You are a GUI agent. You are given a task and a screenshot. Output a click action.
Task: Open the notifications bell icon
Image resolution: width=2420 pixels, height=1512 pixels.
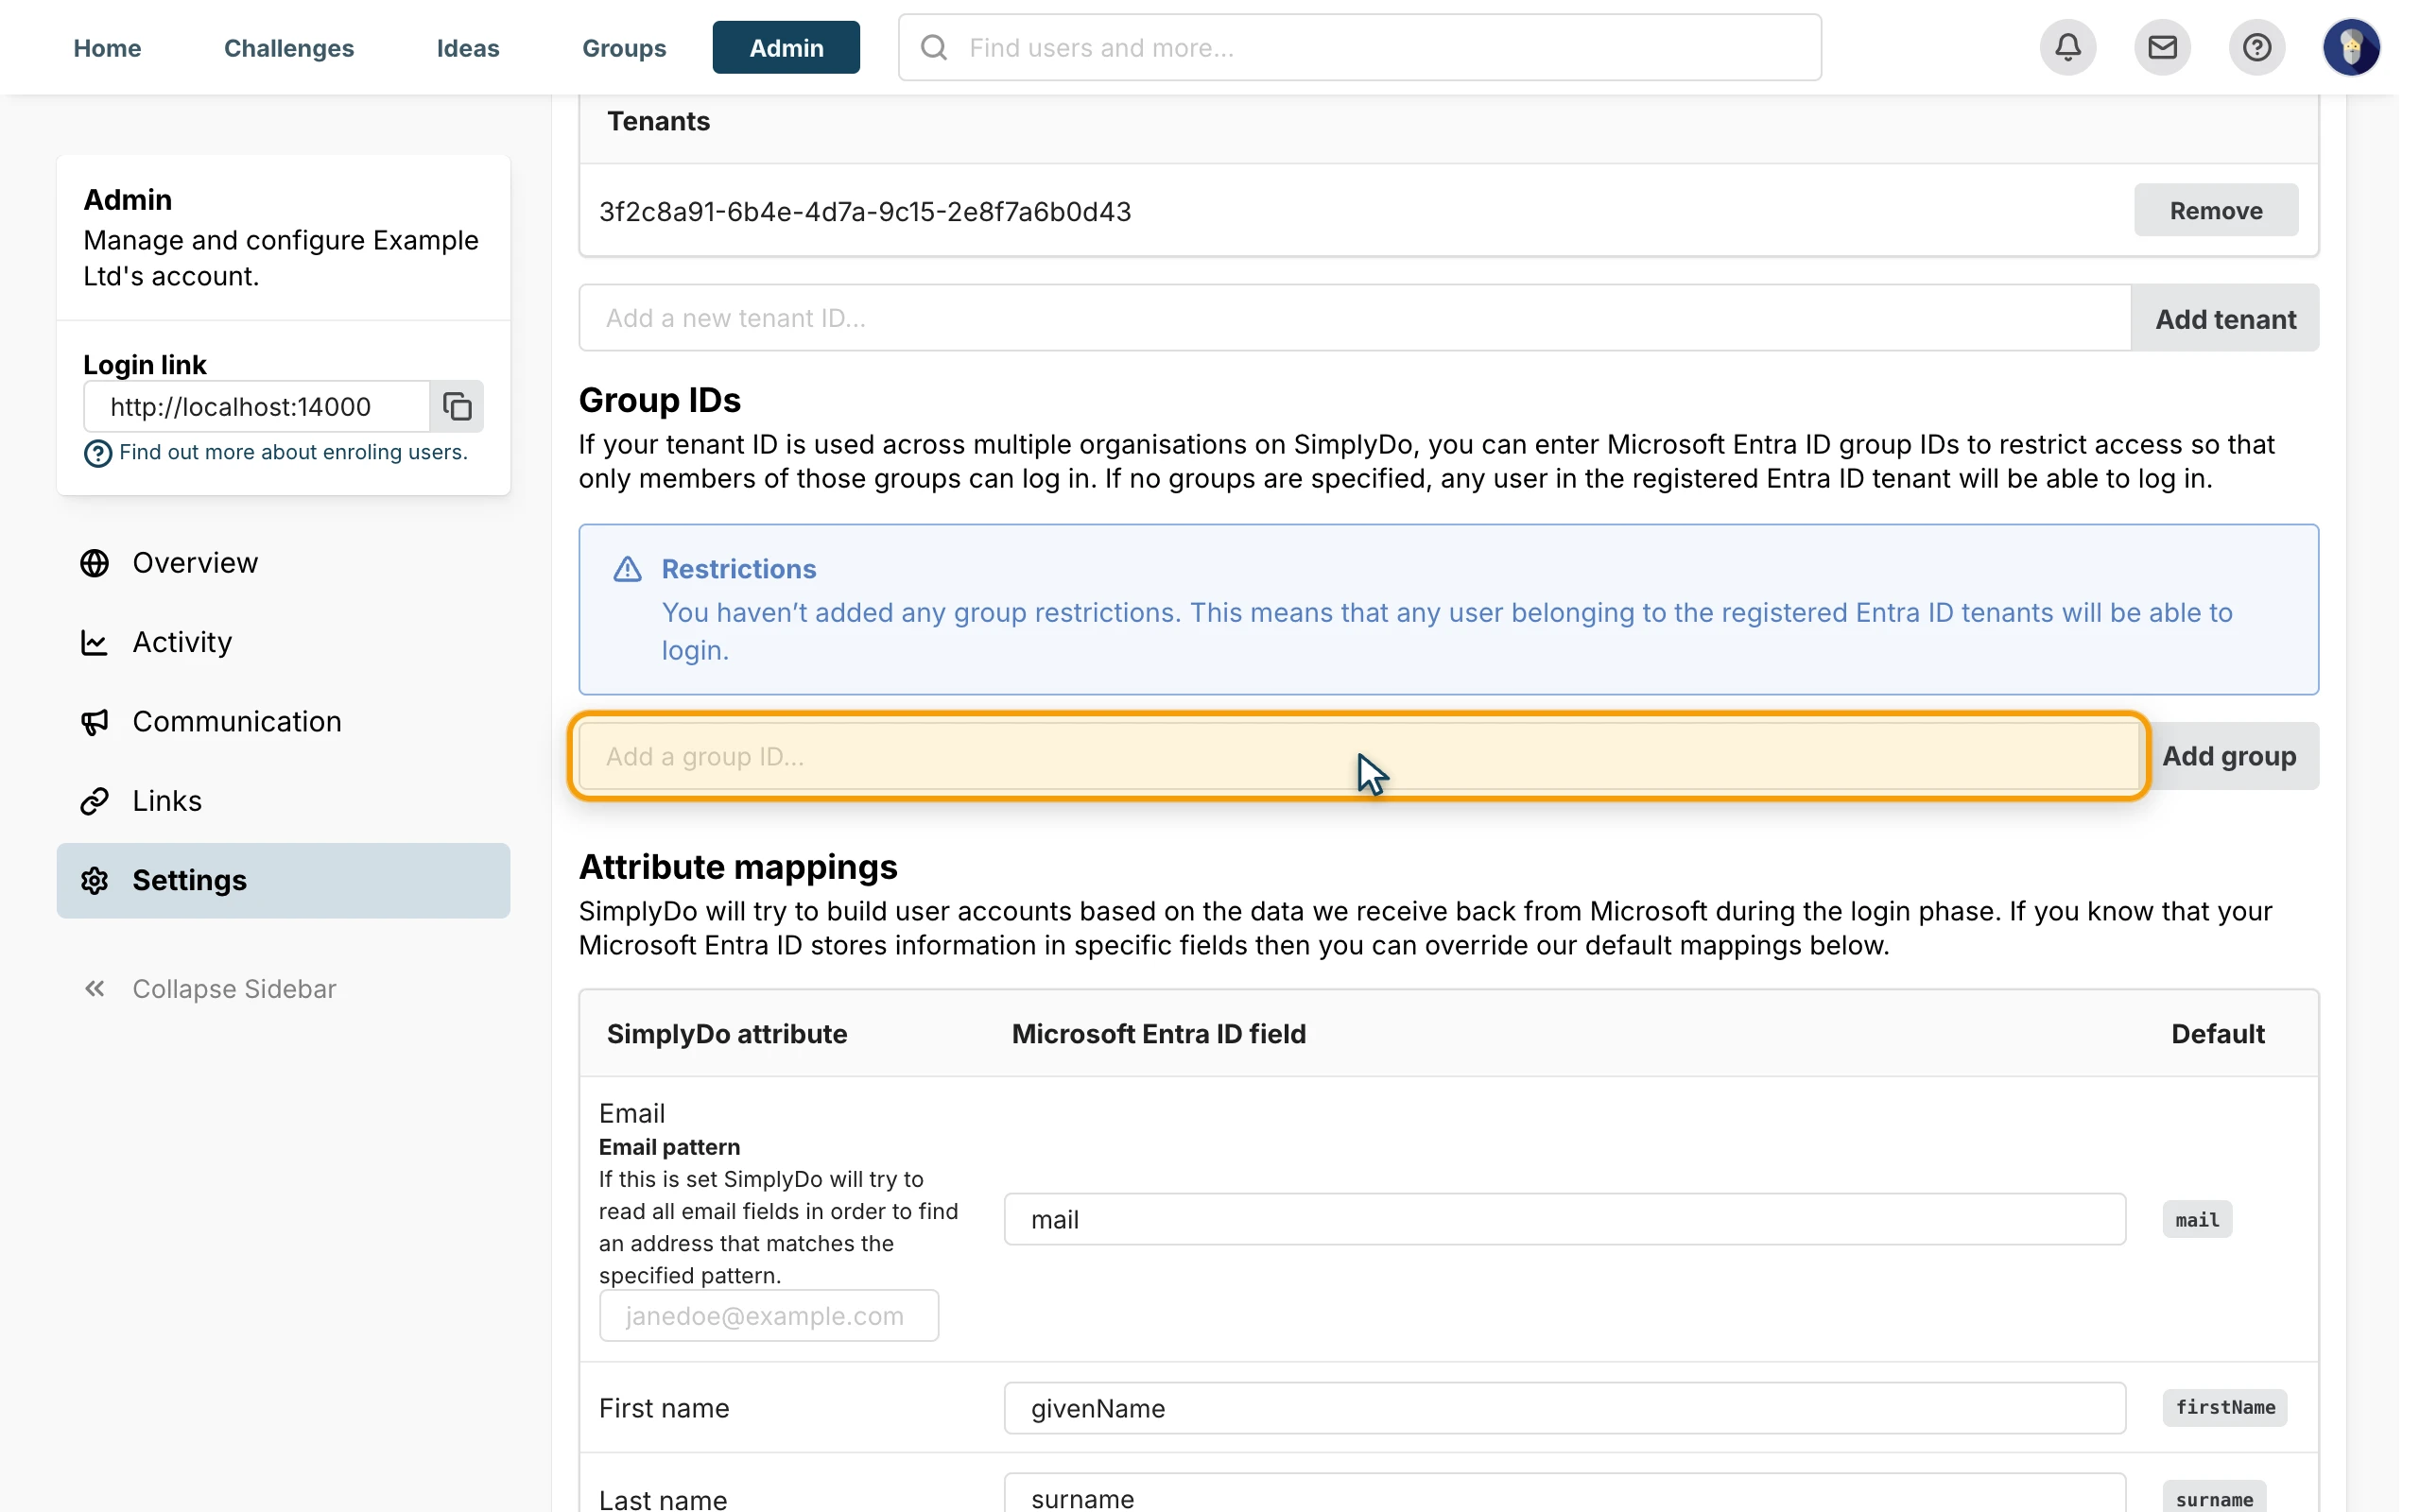2068,47
